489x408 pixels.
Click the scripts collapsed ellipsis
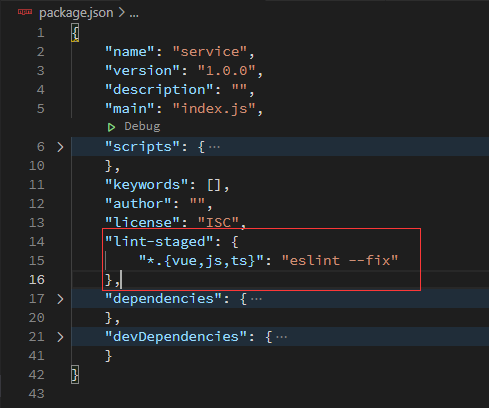pyautogui.click(x=214, y=147)
